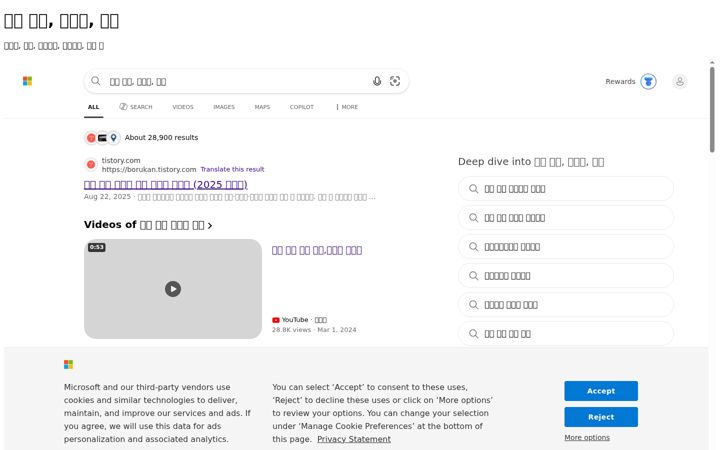Play the 0:53 video thumbnail
The image size is (720, 450).
click(173, 289)
